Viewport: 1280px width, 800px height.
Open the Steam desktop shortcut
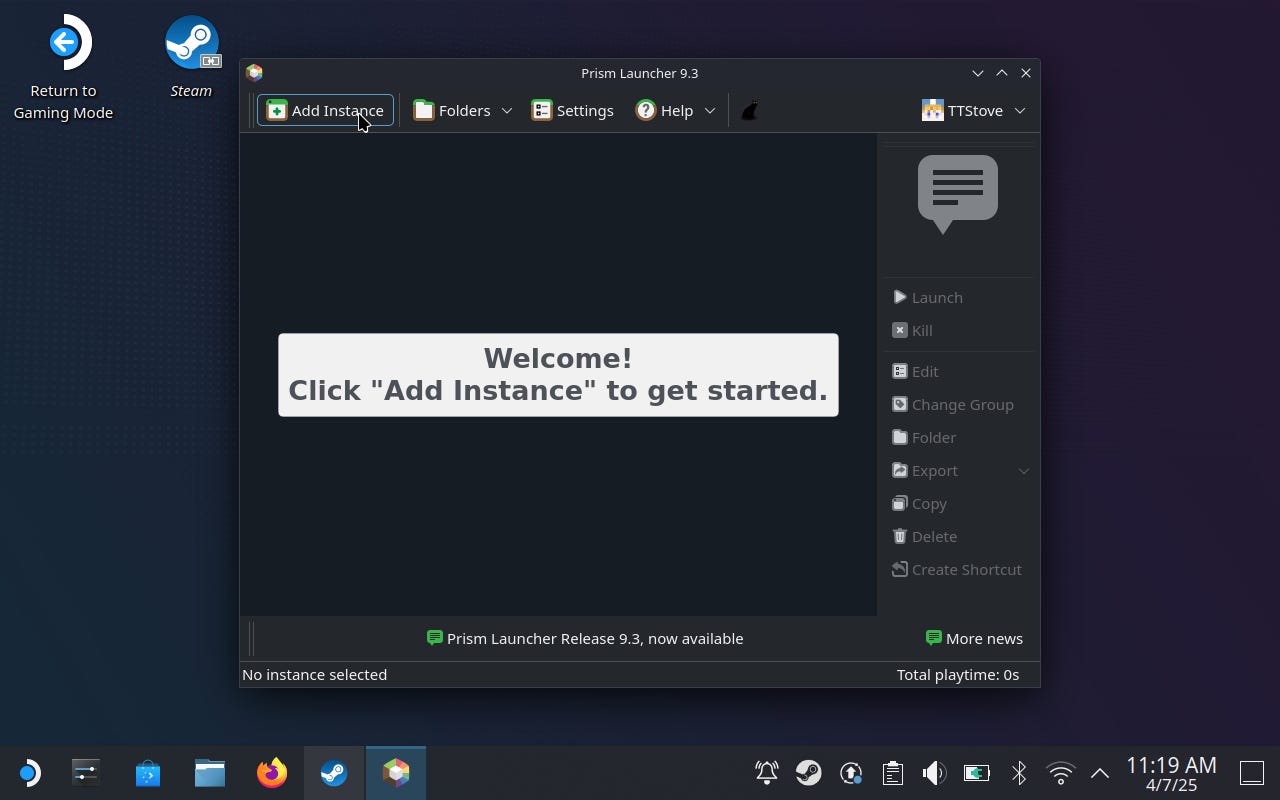click(x=191, y=57)
